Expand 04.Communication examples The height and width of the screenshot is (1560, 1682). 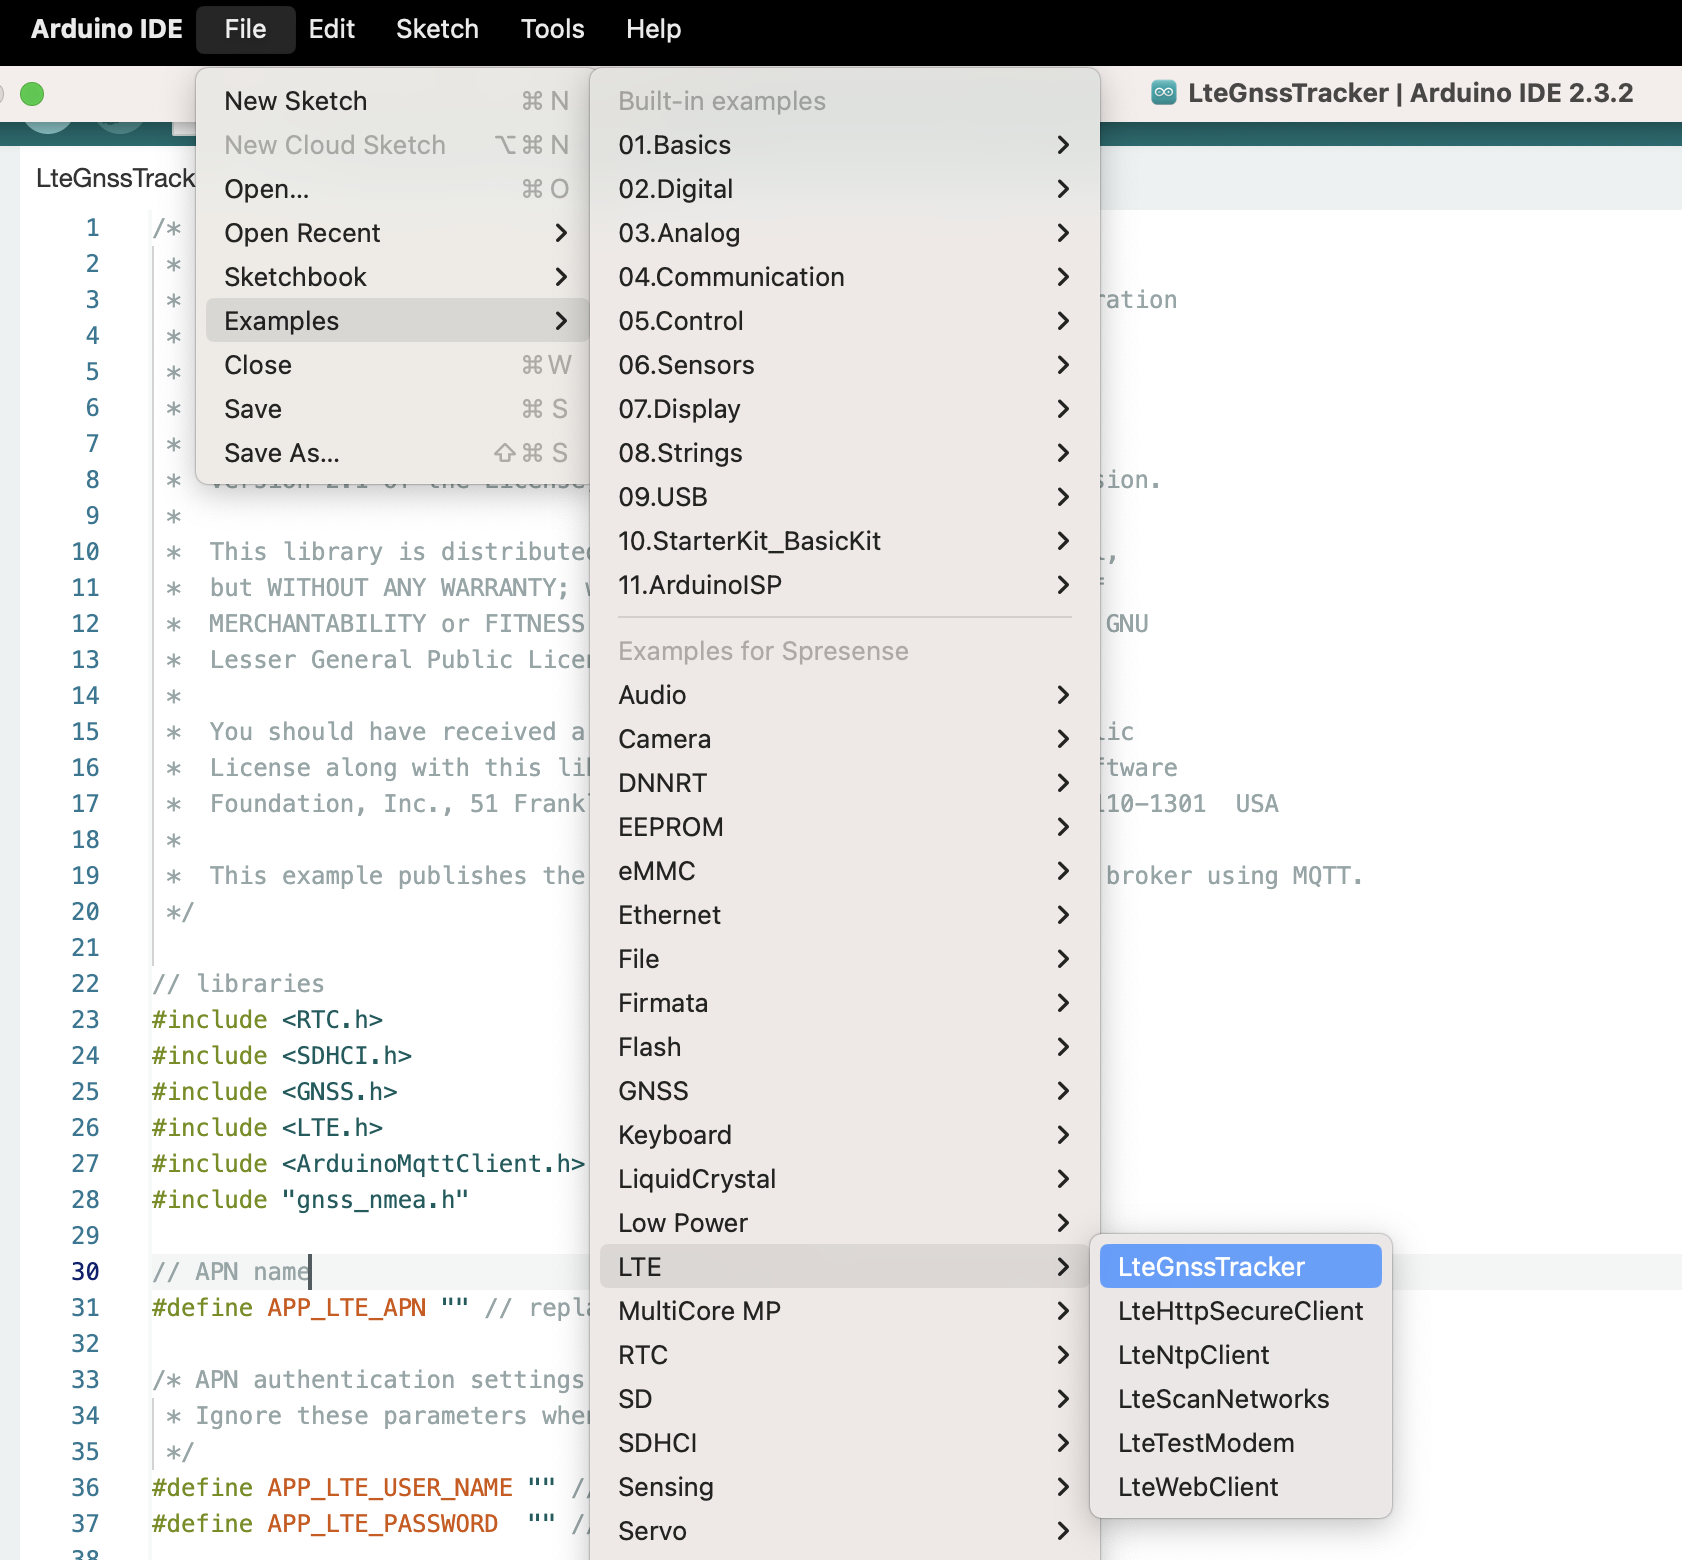tap(845, 277)
